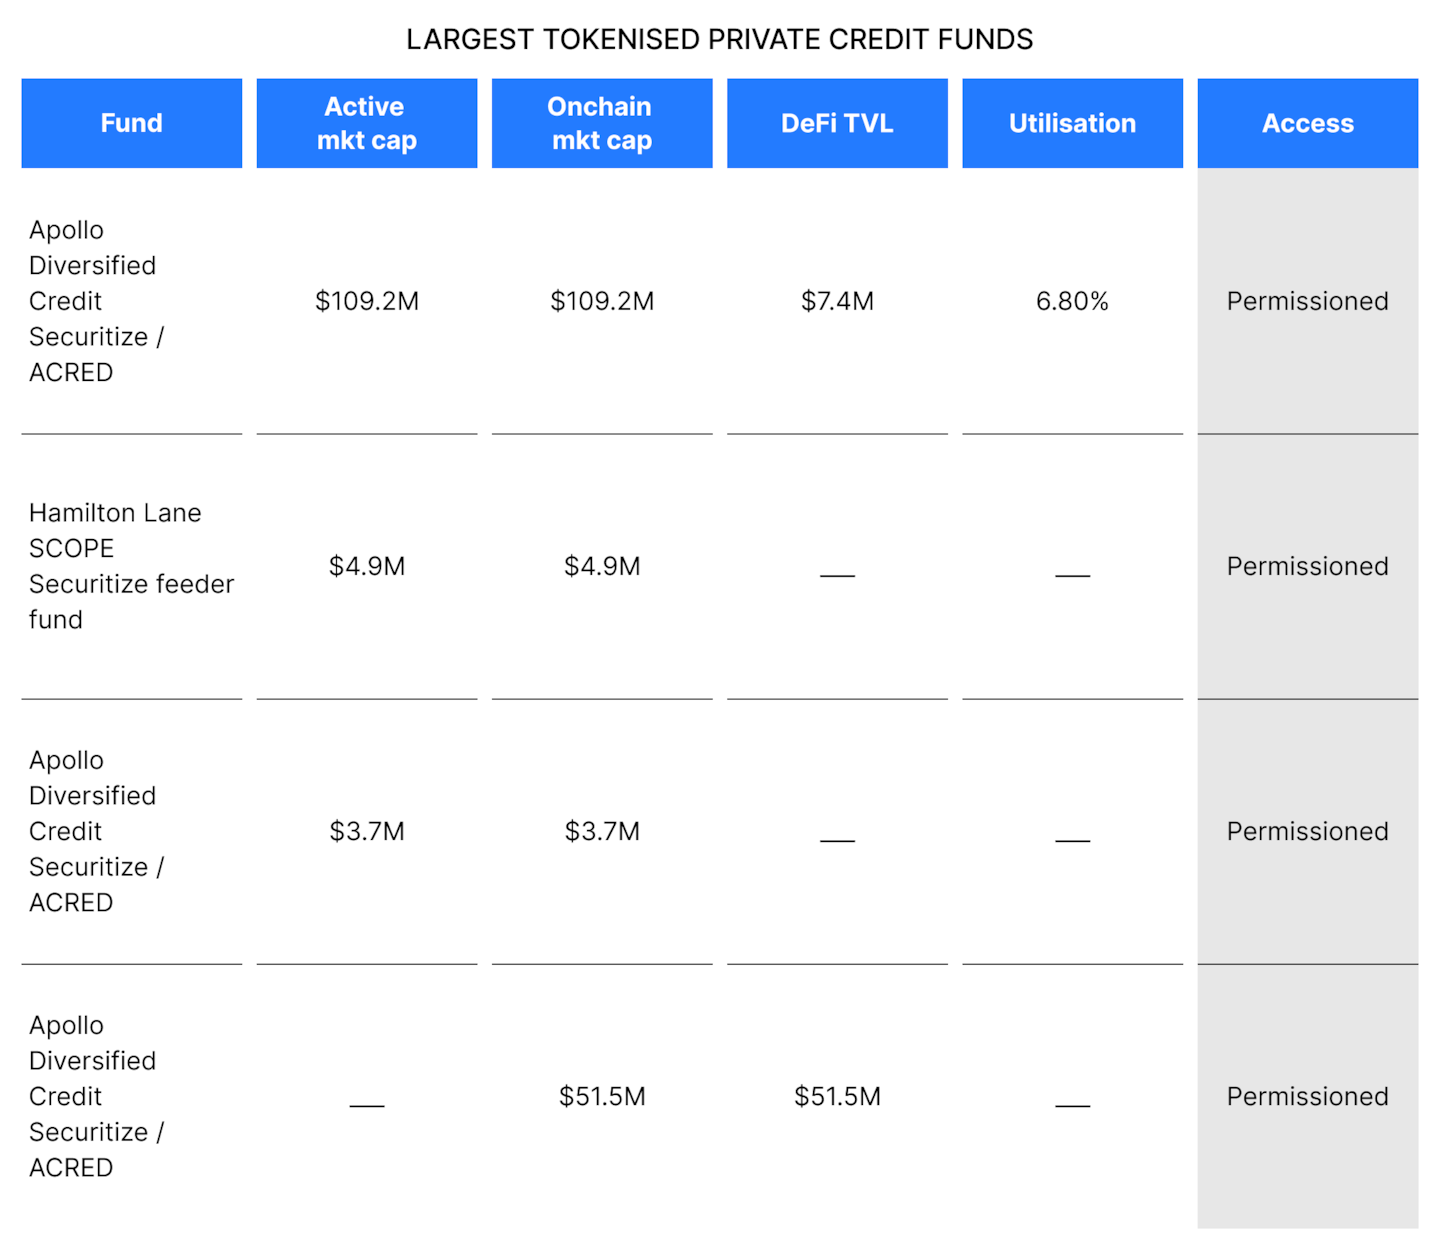1440x1250 pixels.
Task: Select the $51.5M DeFi TVL cell
Action: coord(837,1096)
